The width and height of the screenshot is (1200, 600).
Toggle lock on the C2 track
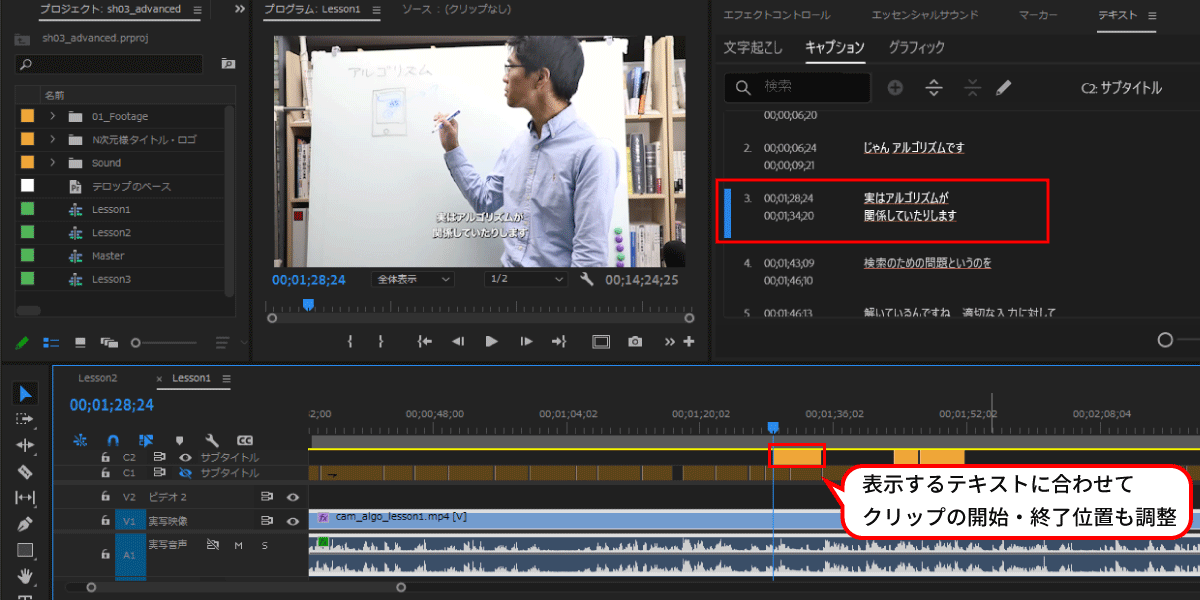click(x=105, y=457)
